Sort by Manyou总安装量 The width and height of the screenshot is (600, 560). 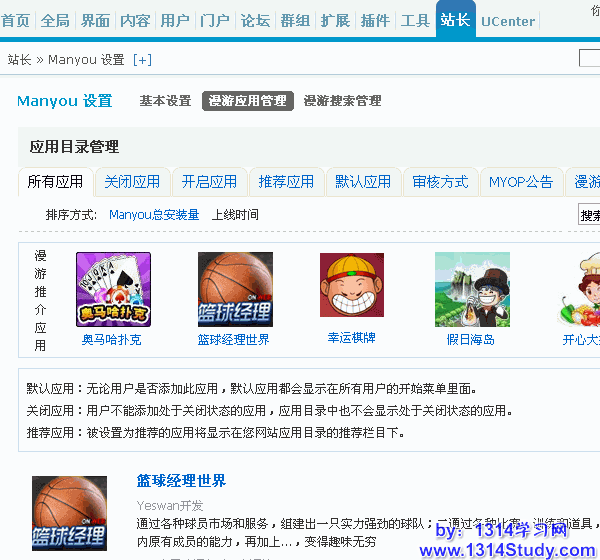(x=154, y=215)
